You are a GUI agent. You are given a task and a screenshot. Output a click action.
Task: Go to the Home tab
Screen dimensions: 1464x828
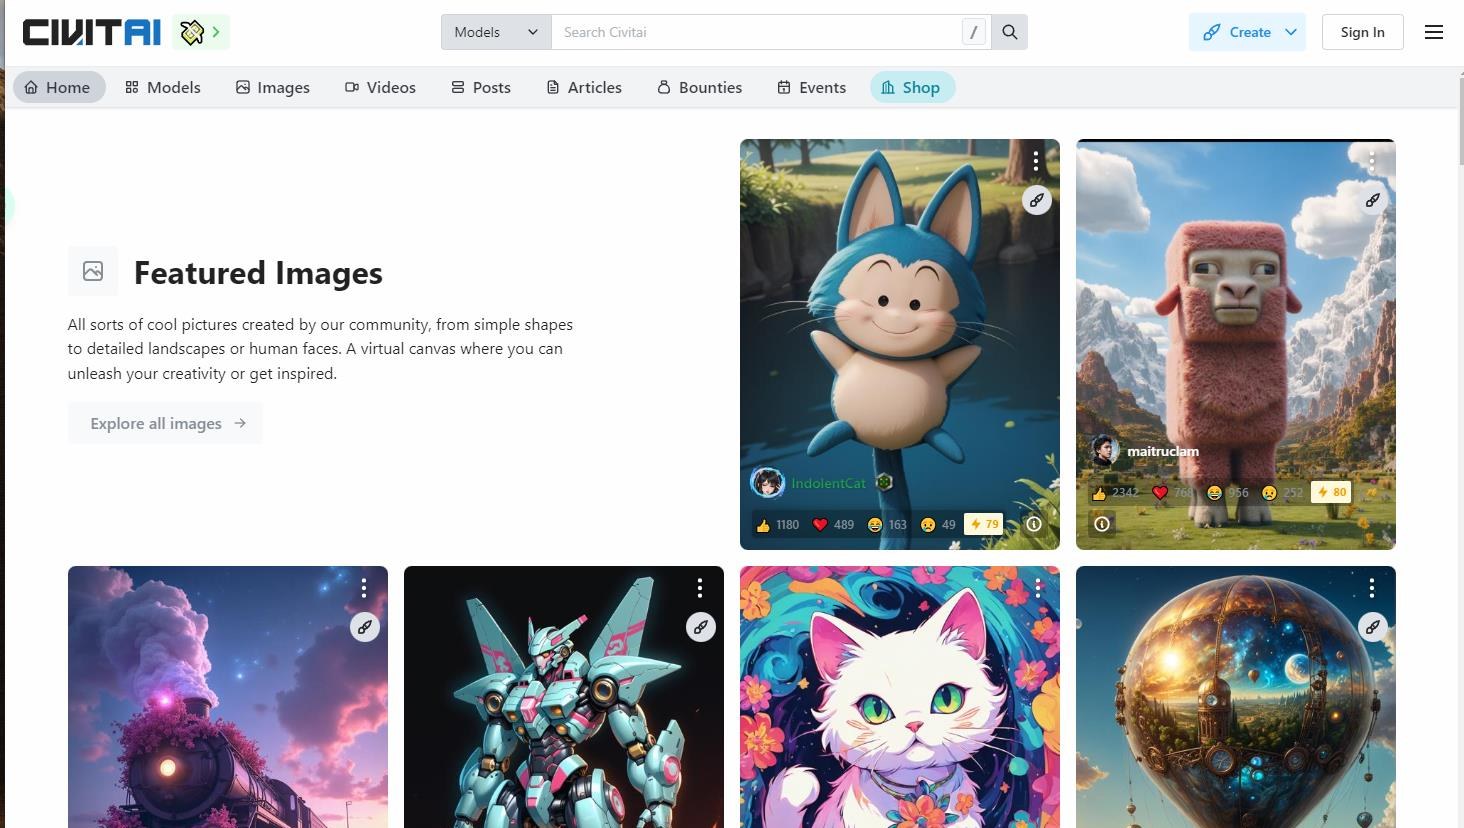59,87
